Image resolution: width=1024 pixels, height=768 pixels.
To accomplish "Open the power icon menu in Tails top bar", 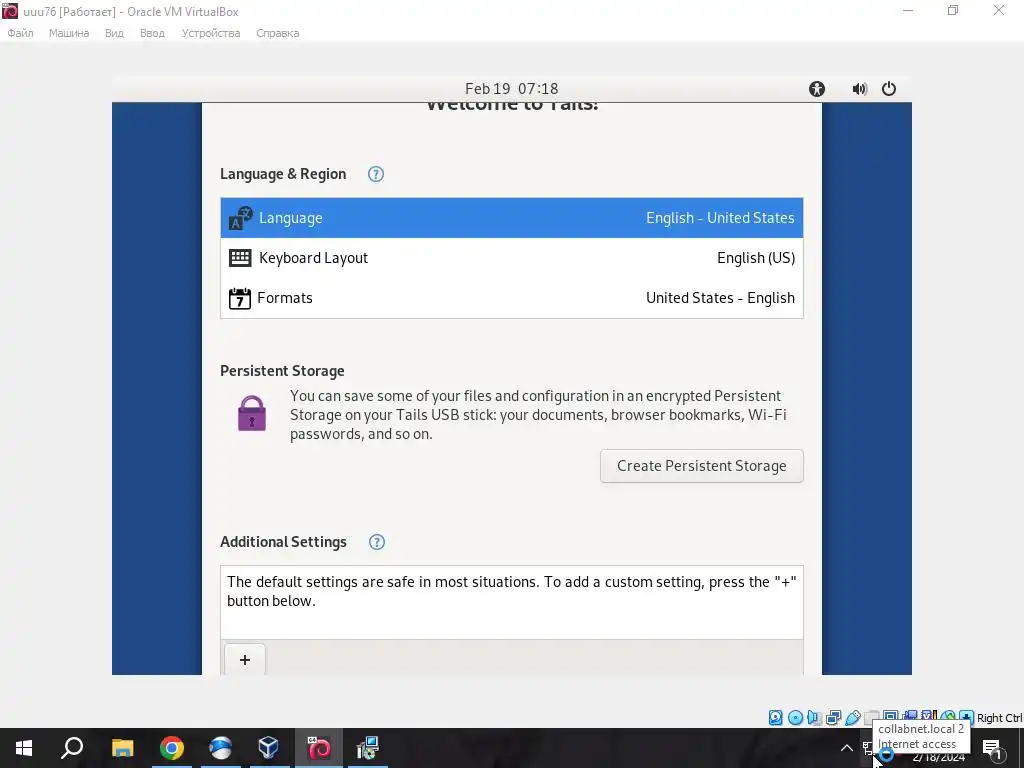I will 889,89.
